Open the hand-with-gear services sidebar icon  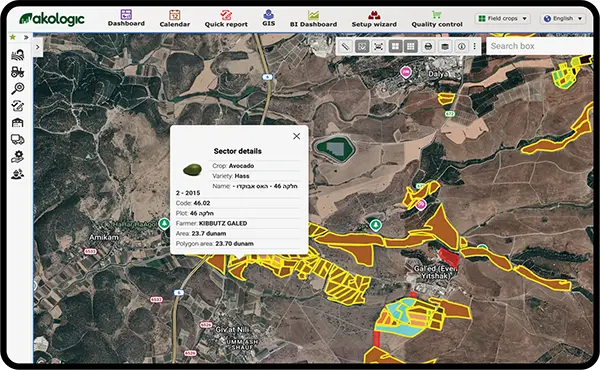pyautogui.click(x=18, y=156)
